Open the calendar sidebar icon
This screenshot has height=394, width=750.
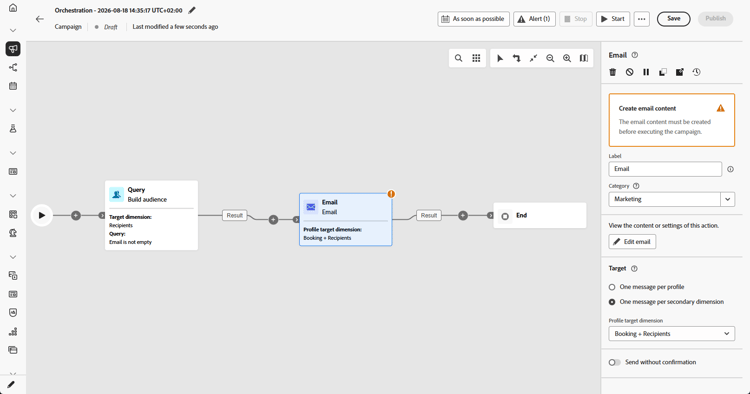(x=13, y=86)
